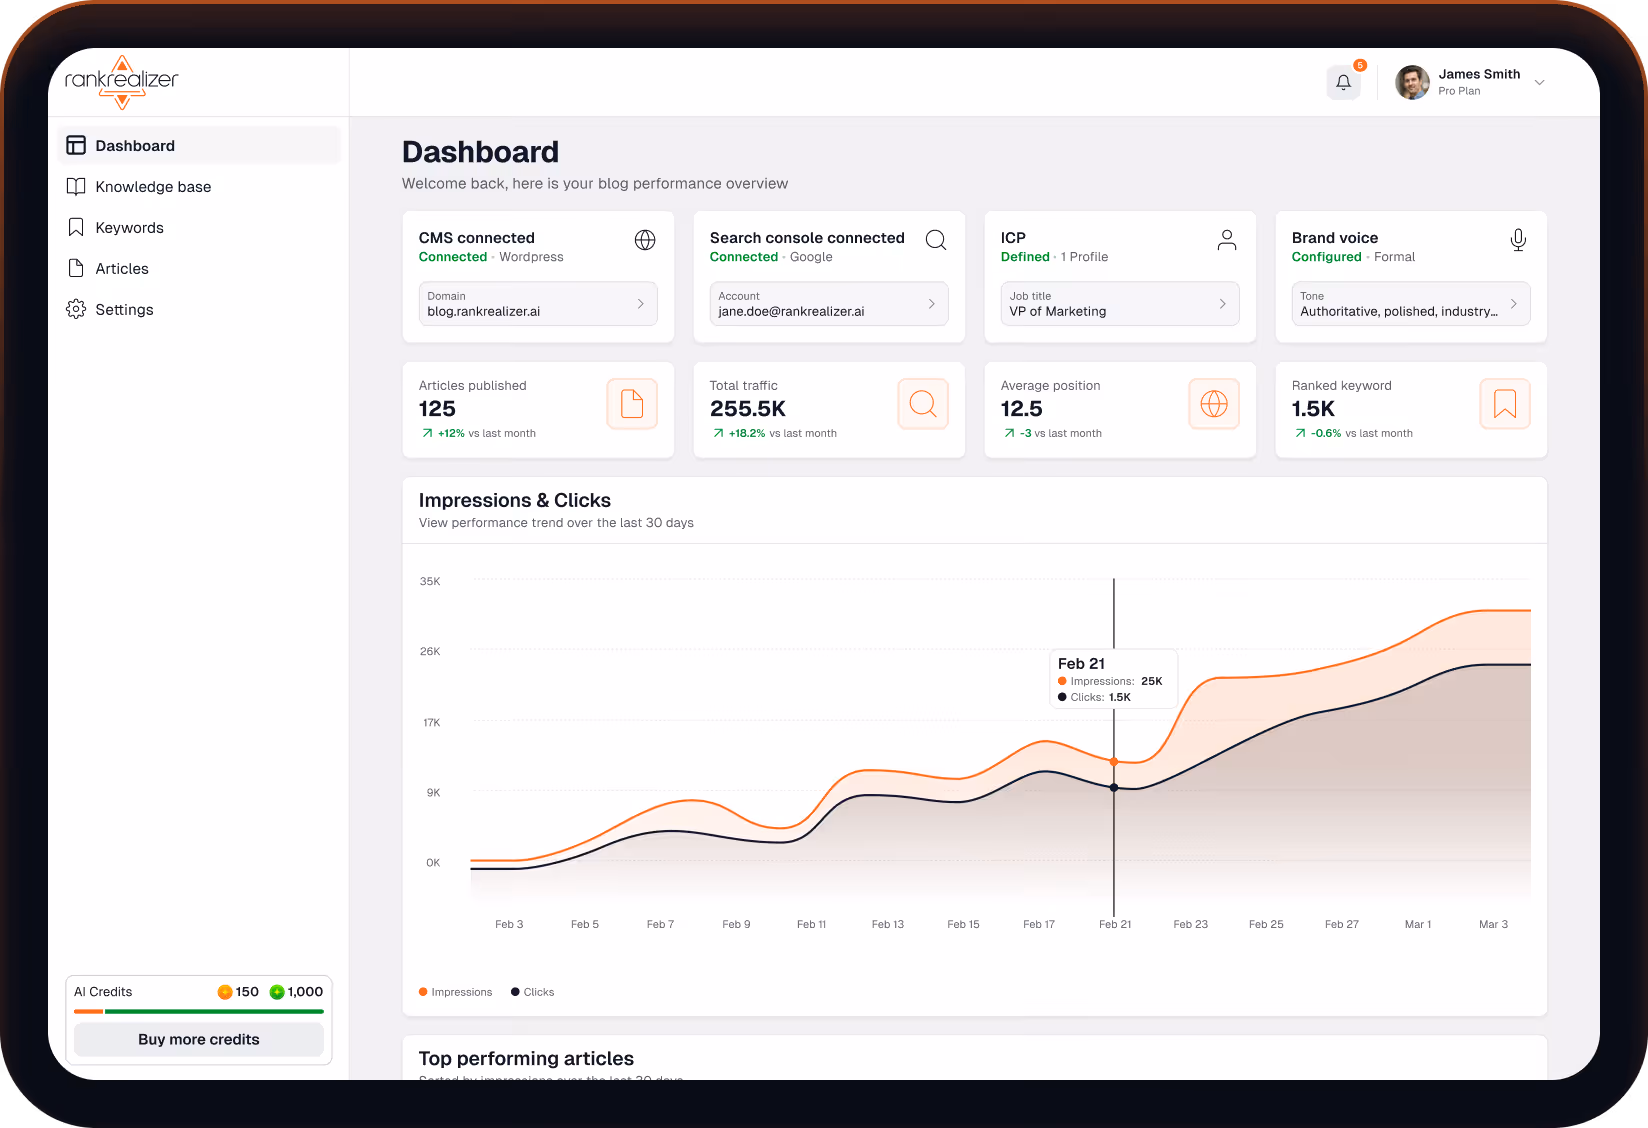Click the Buy more credits button
The width and height of the screenshot is (1648, 1128).
pyautogui.click(x=198, y=1039)
